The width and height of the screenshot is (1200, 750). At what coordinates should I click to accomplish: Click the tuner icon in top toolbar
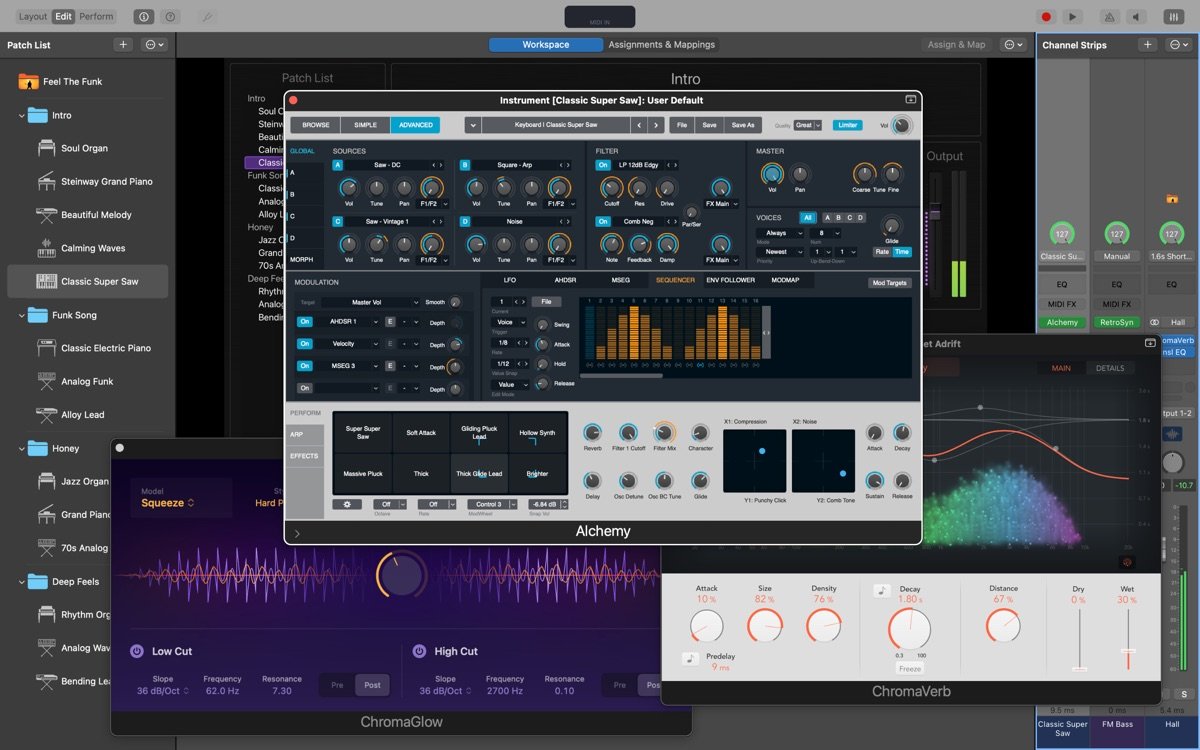tap(207, 17)
